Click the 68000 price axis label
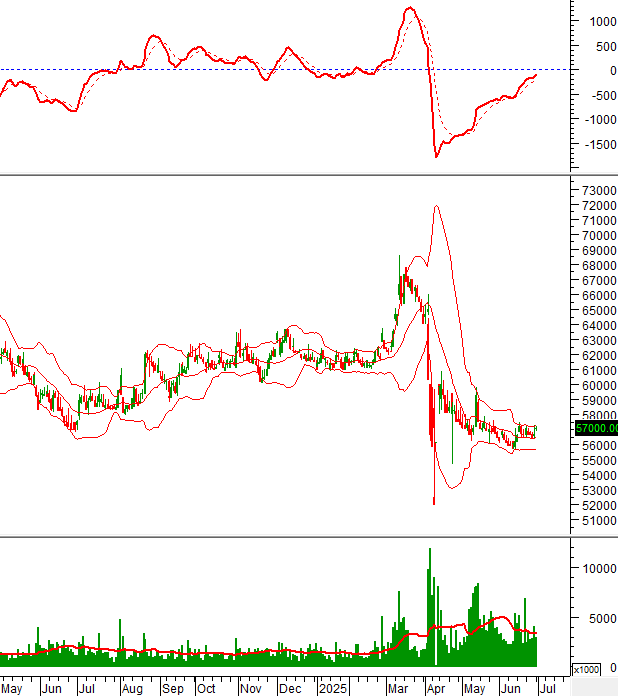Image resolution: width=618 pixels, height=696 pixels. 599,266
